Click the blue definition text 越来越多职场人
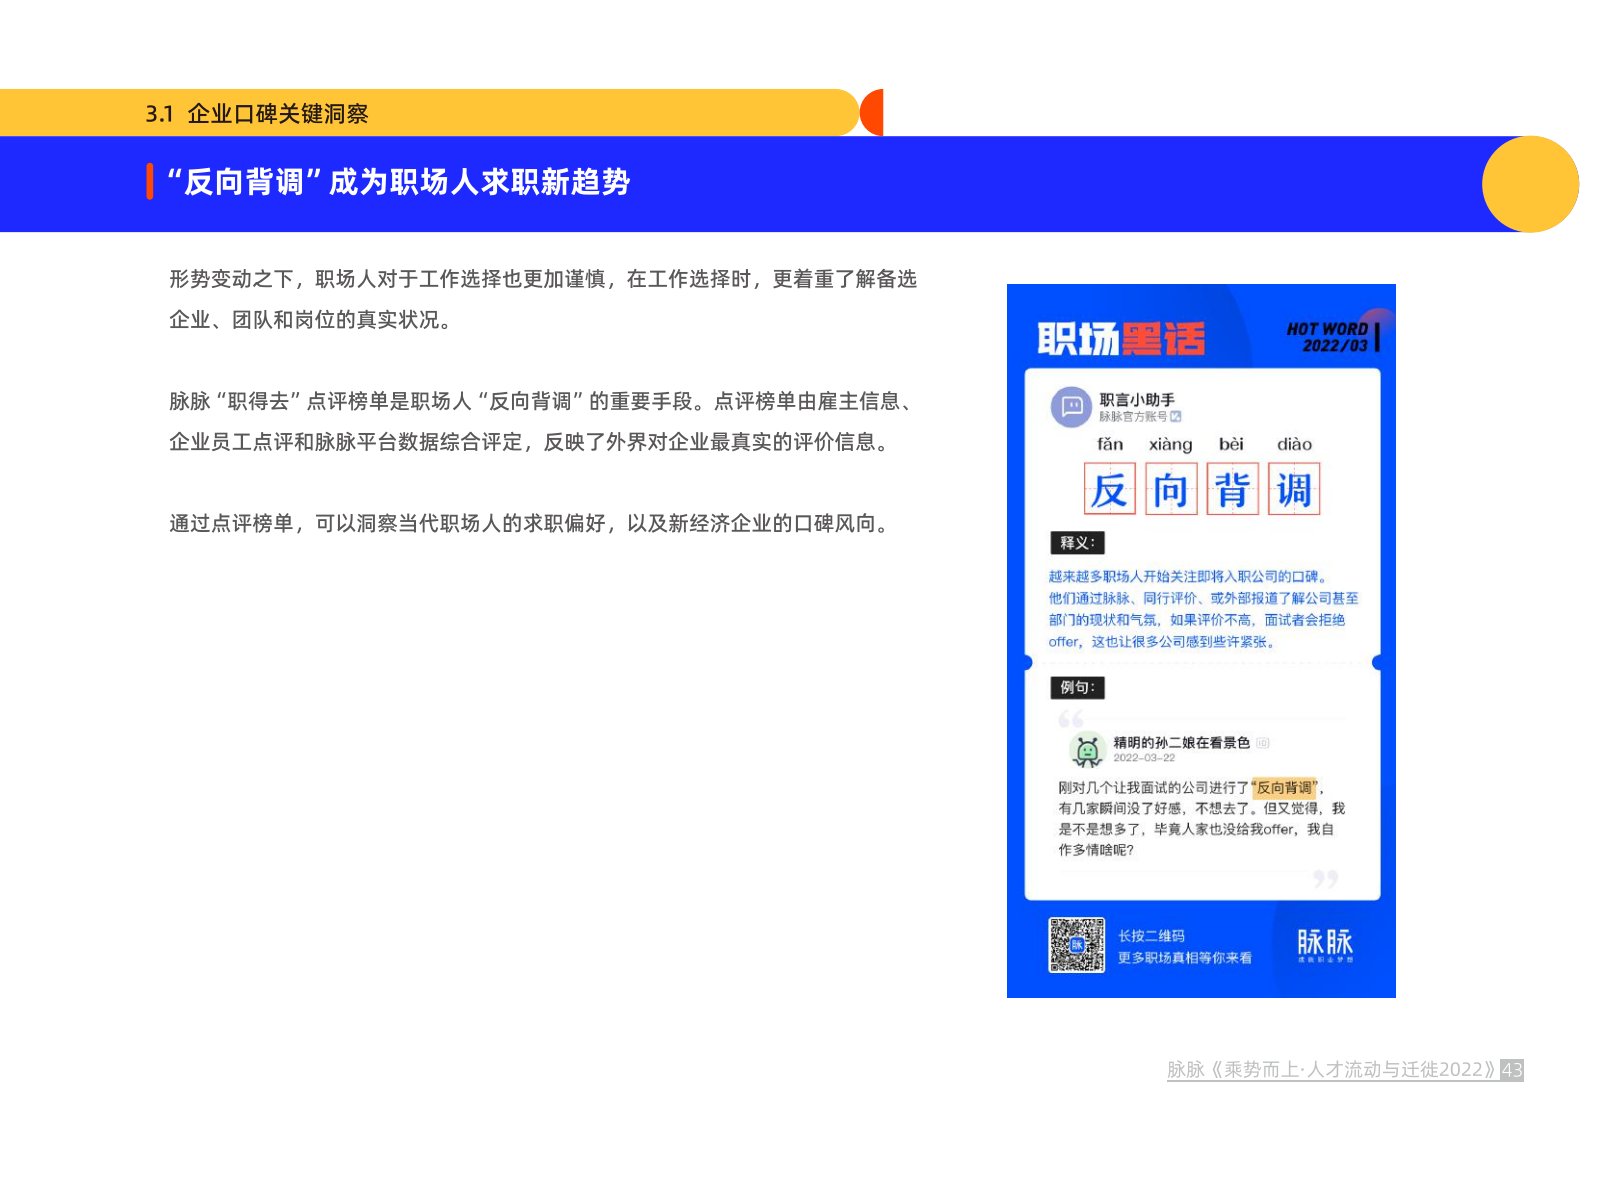Viewport: 1616px width, 1191px height. coord(1203,609)
